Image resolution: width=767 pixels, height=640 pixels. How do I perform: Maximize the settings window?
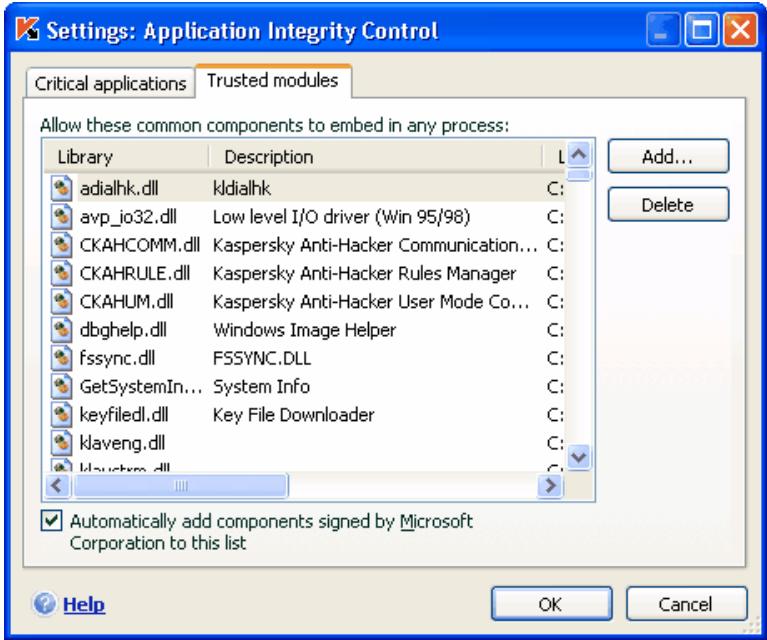(x=701, y=30)
